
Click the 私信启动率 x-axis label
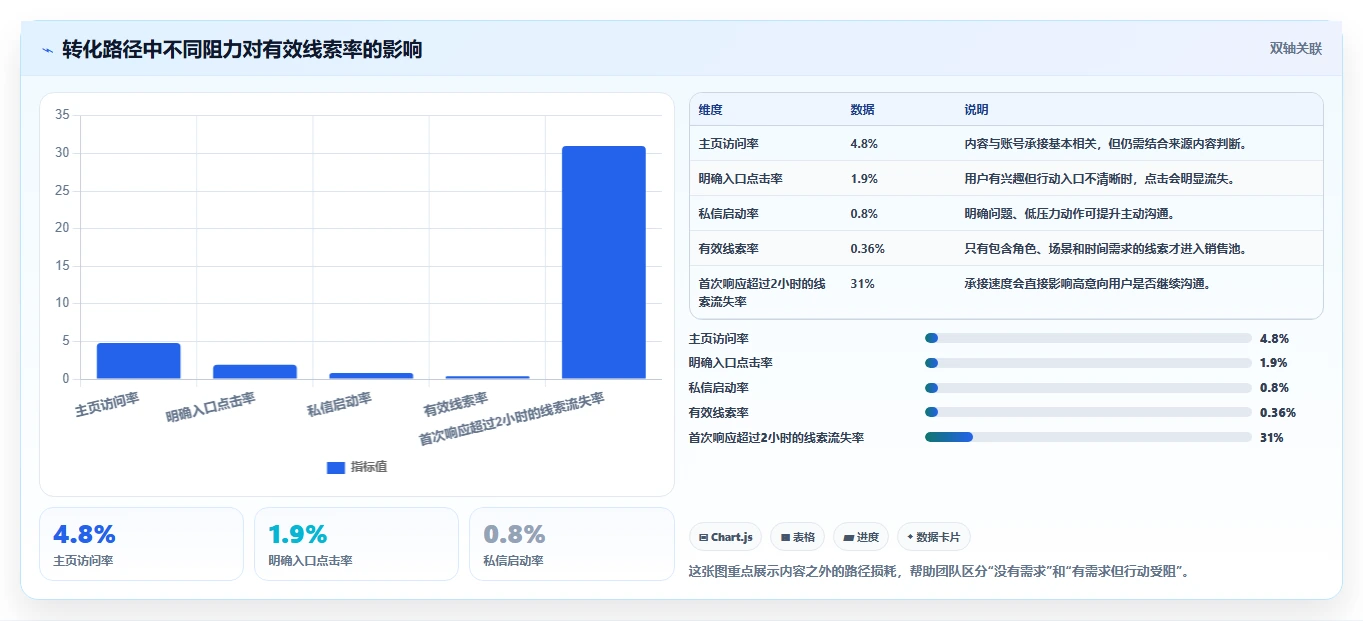pos(339,404)
